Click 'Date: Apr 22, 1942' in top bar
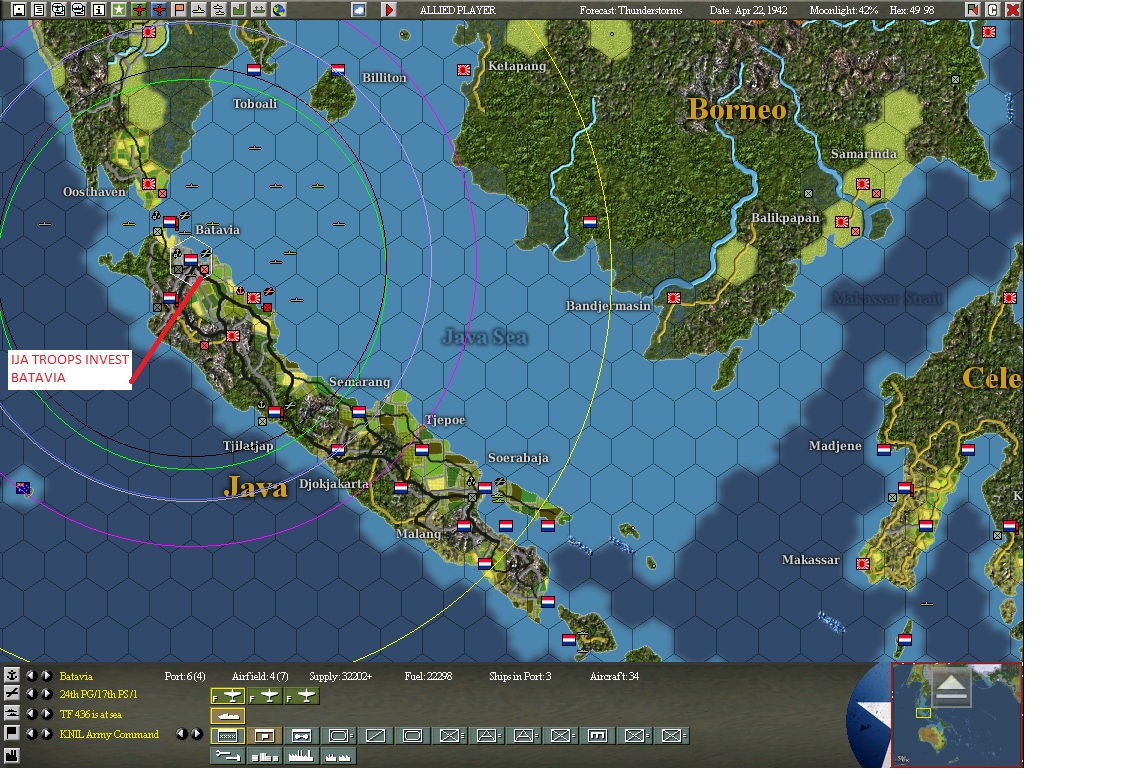 tap(748, 10)
